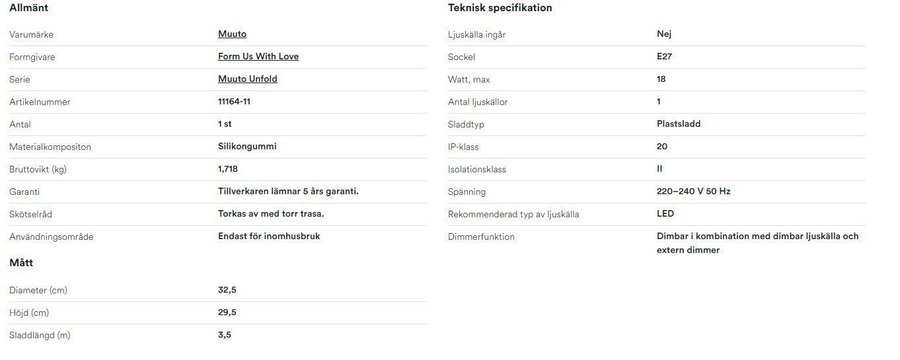Select the warranty text about 5 års garanti

tap(288, 191)
